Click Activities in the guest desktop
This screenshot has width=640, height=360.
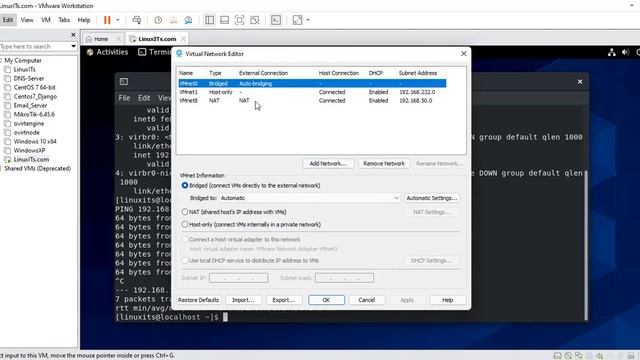pyautogui.click(x=108, y=52)
